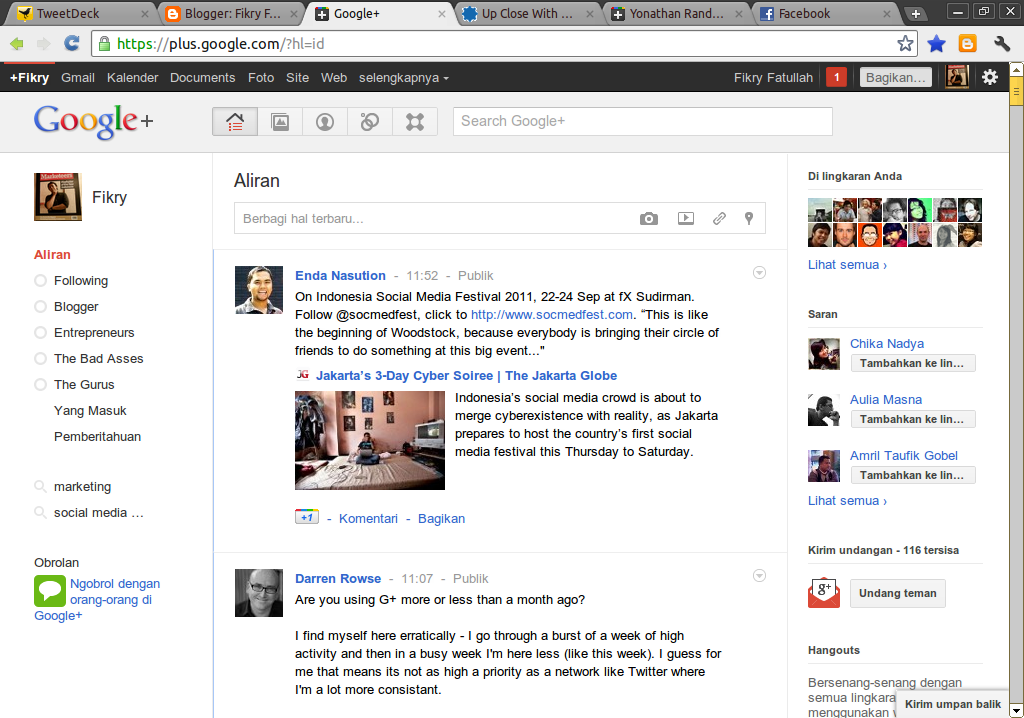Add Aulia Masna to circles
Image resolution: width=1024 pixels, height=718 pixels.
[x=912, y=419]
